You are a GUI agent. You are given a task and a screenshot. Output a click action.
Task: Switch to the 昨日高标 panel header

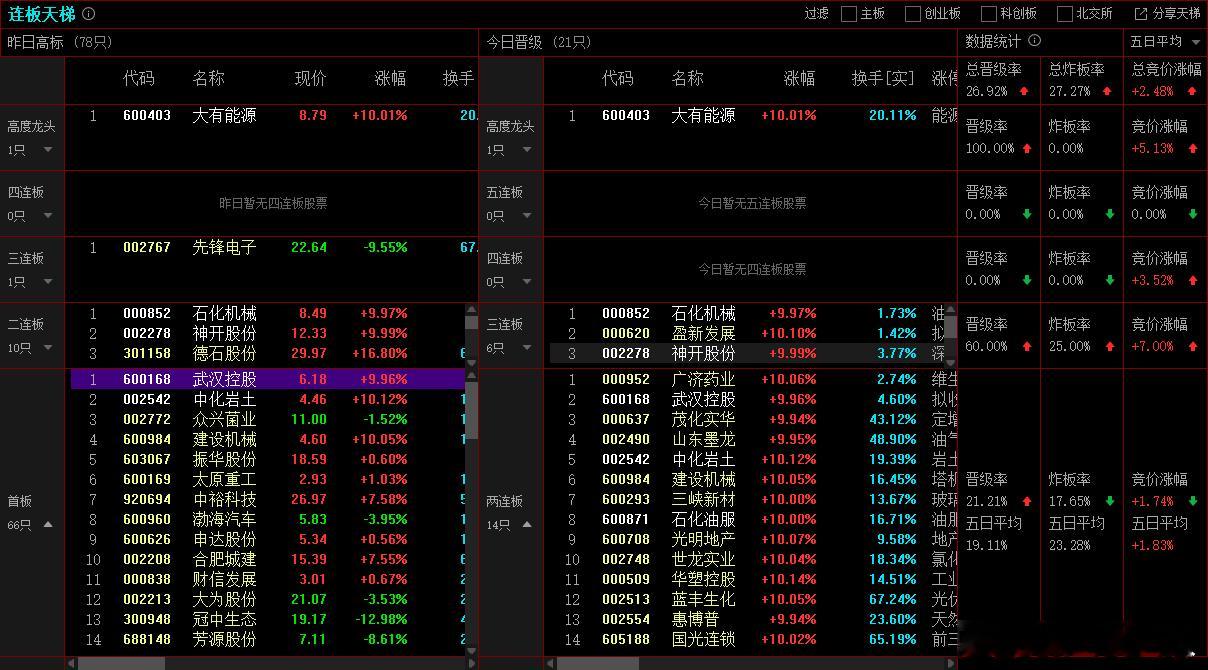[x=33, y=43]
